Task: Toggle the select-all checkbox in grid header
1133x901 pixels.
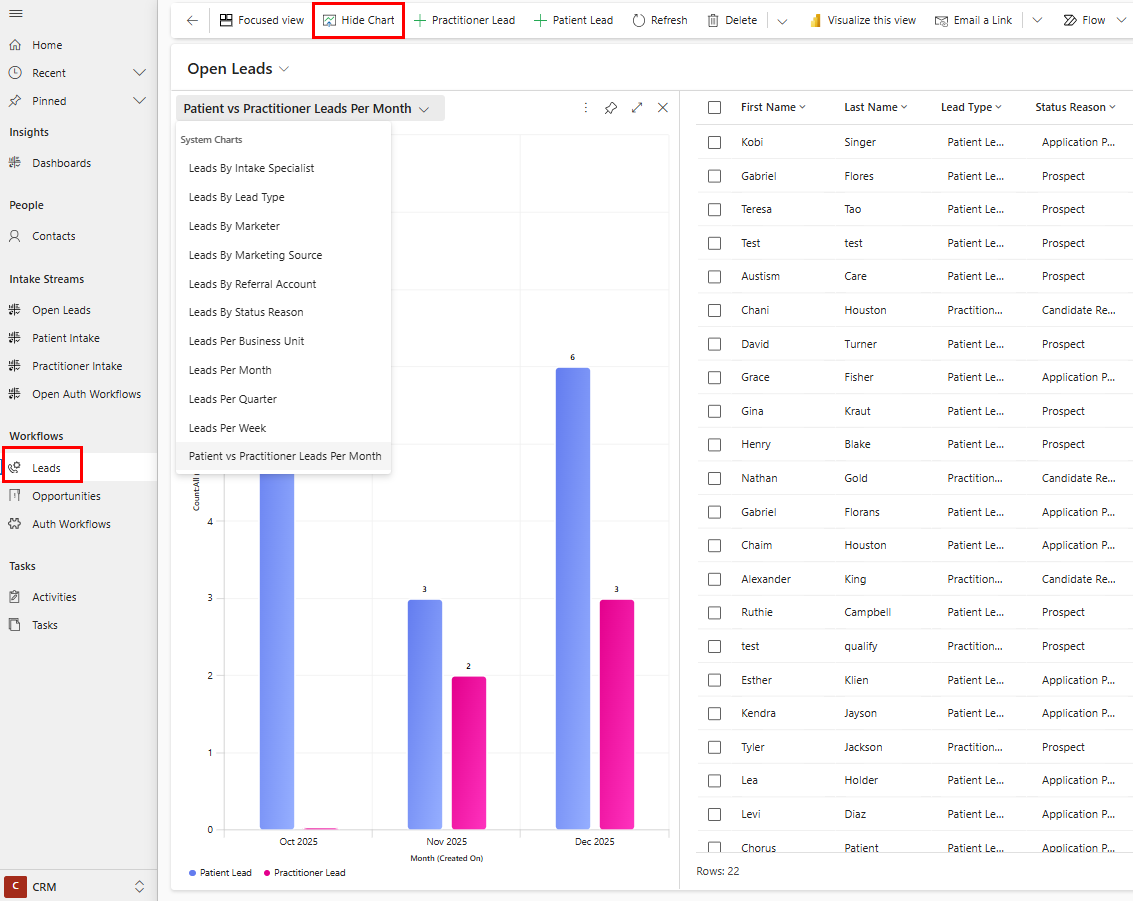Action: point(714,107)
